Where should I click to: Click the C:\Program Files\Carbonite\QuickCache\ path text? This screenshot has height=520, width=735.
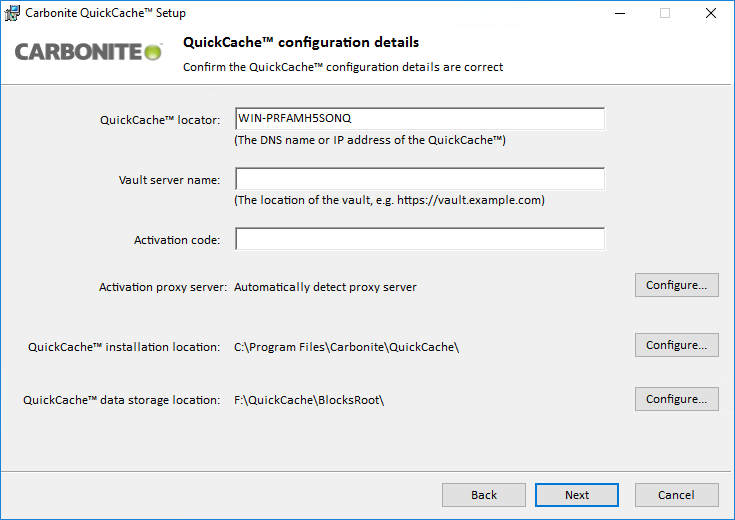coord(346,347)
